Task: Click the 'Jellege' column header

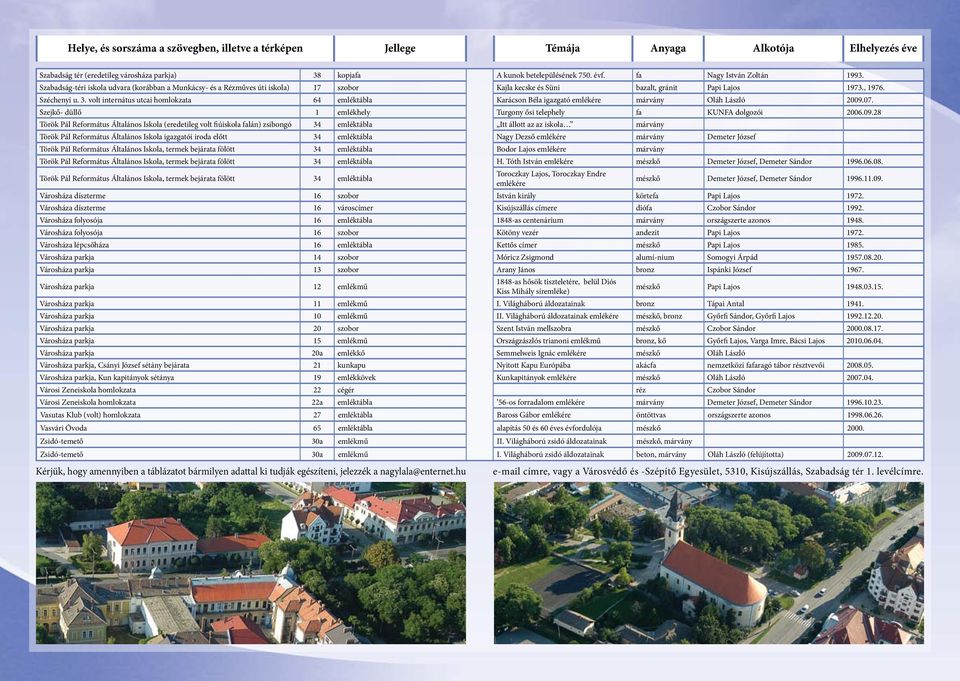Action: 400,48
